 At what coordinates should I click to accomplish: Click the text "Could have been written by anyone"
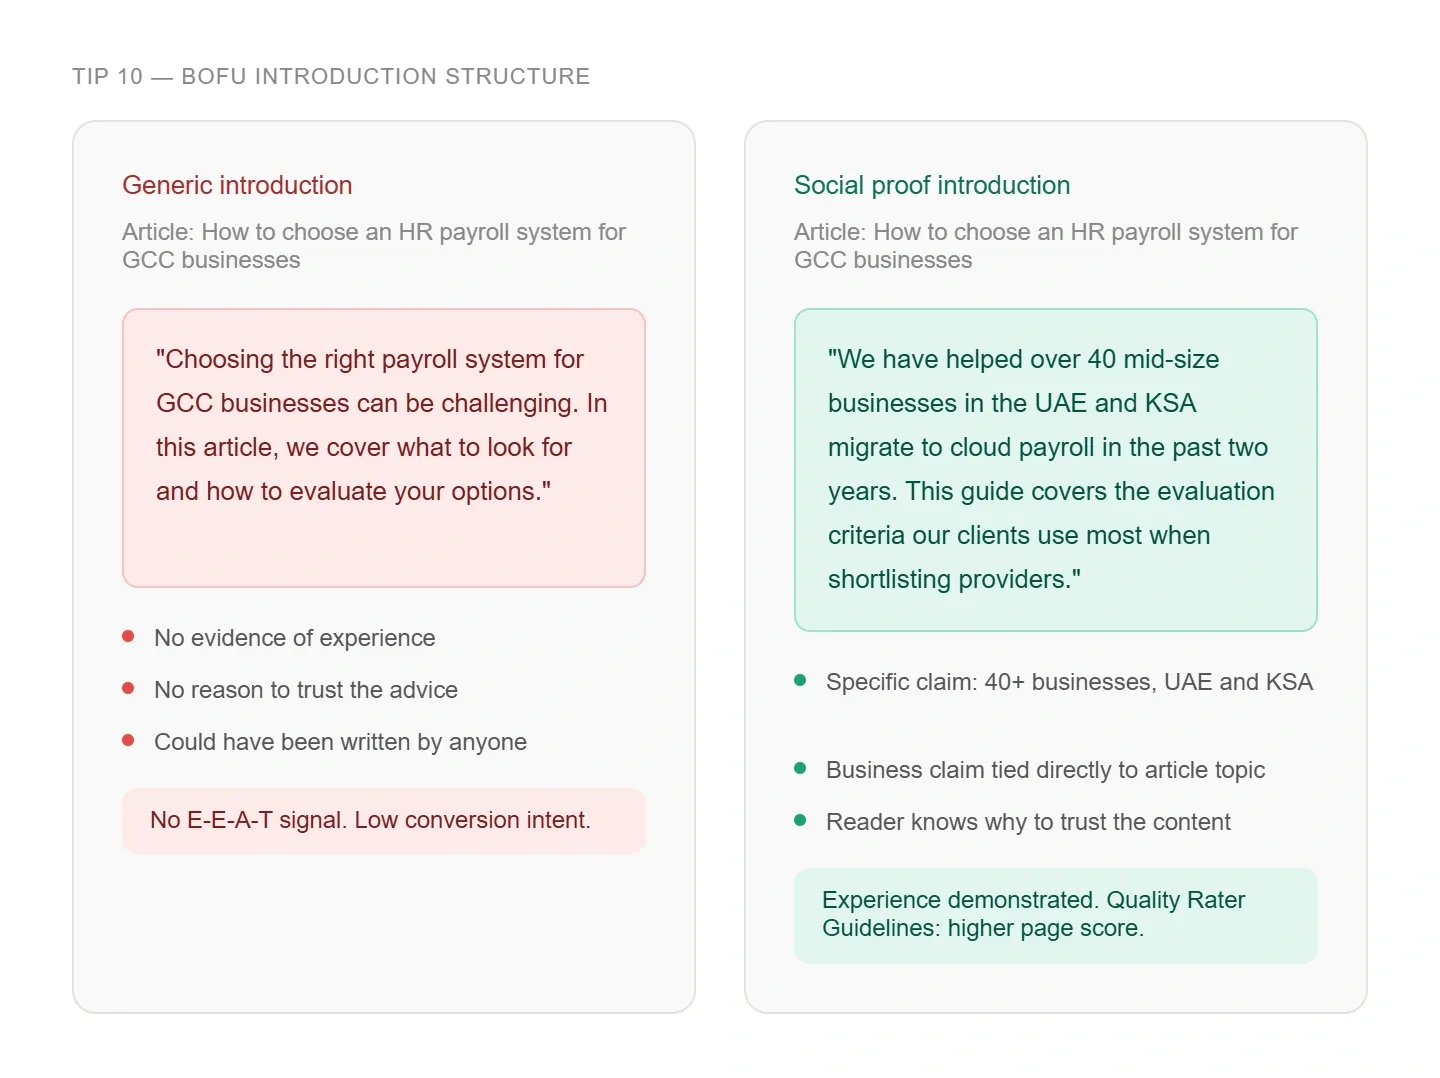[x=340, y=742]
